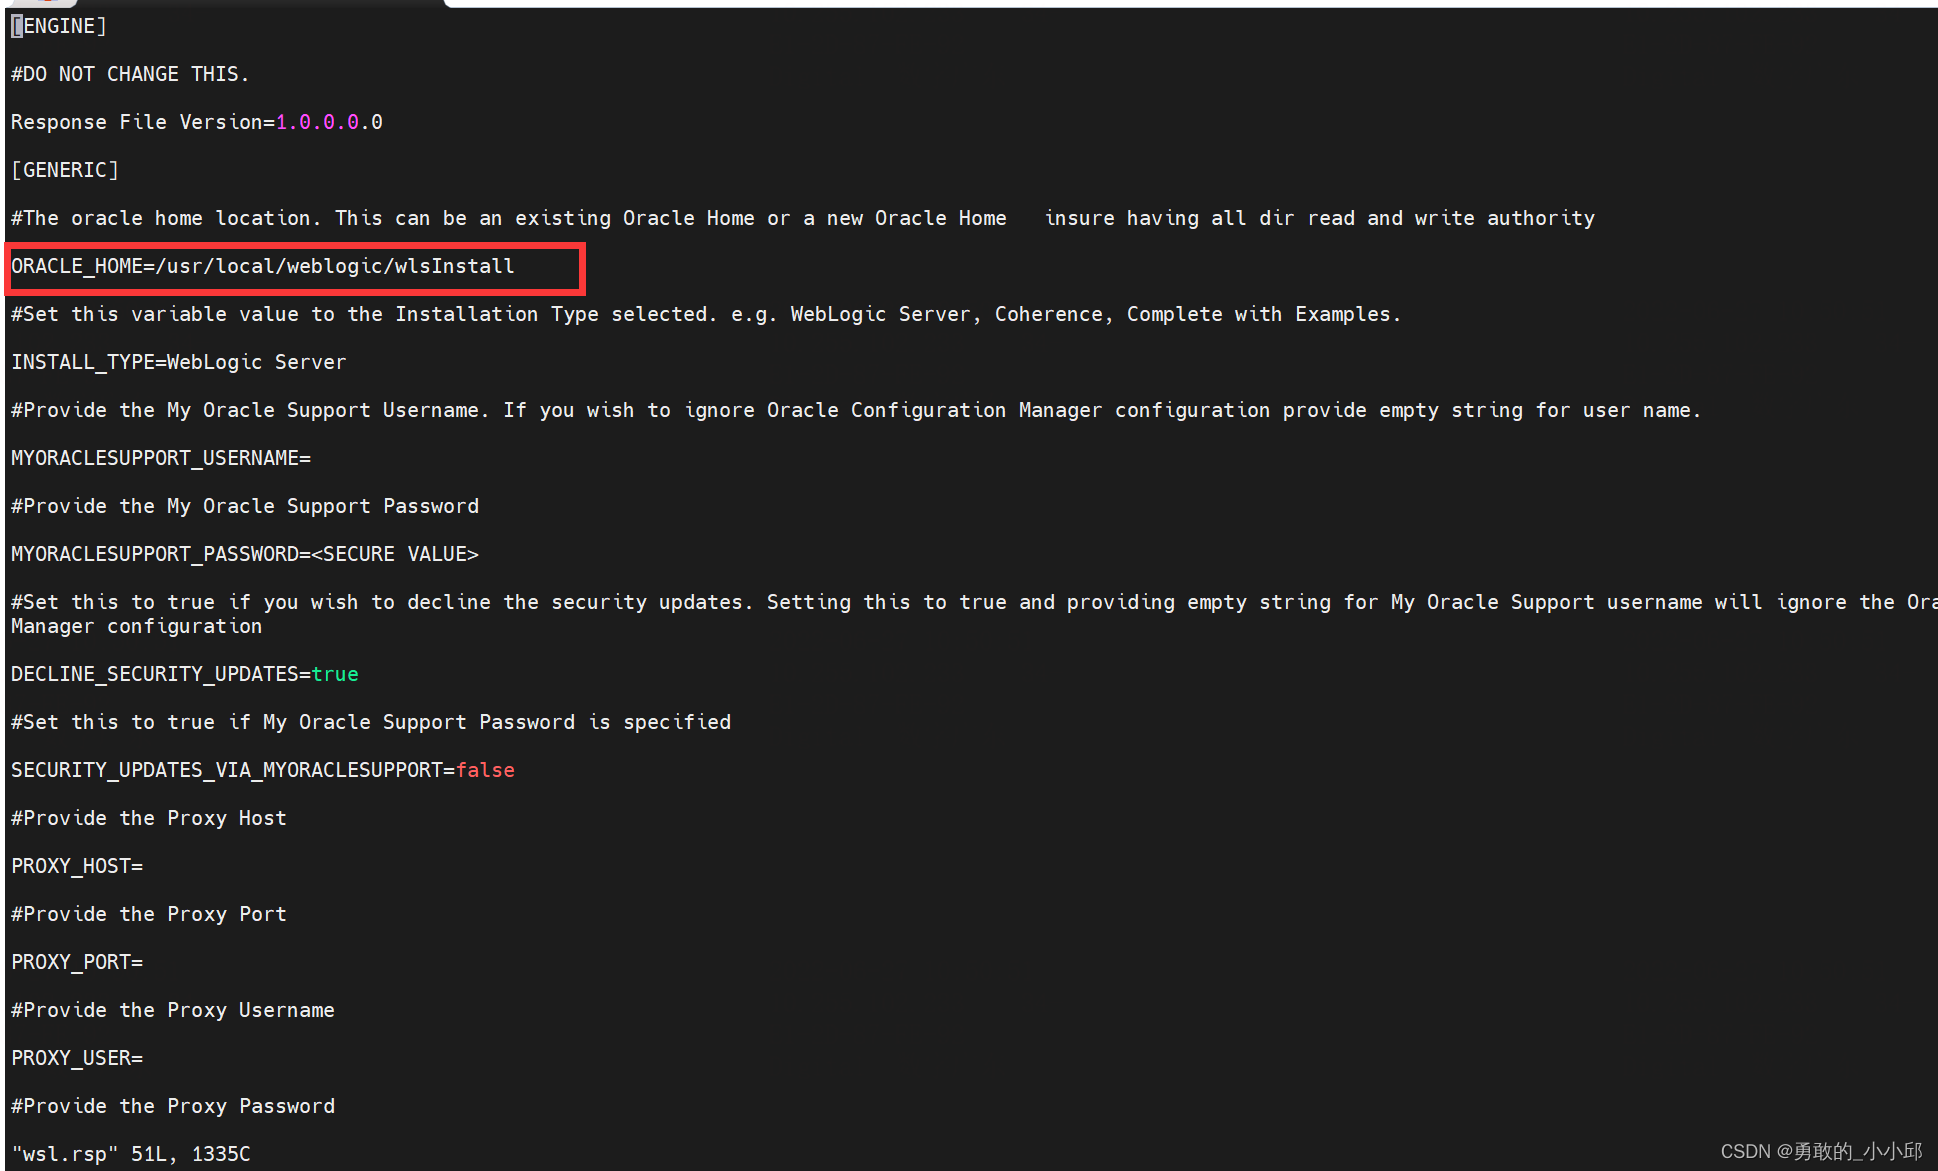Viewport: 1938px width, 1171px height.
Task: Click the '#Provide the Proxy Password' comment
Action: pyautogui.click(x=173, y=1106)
